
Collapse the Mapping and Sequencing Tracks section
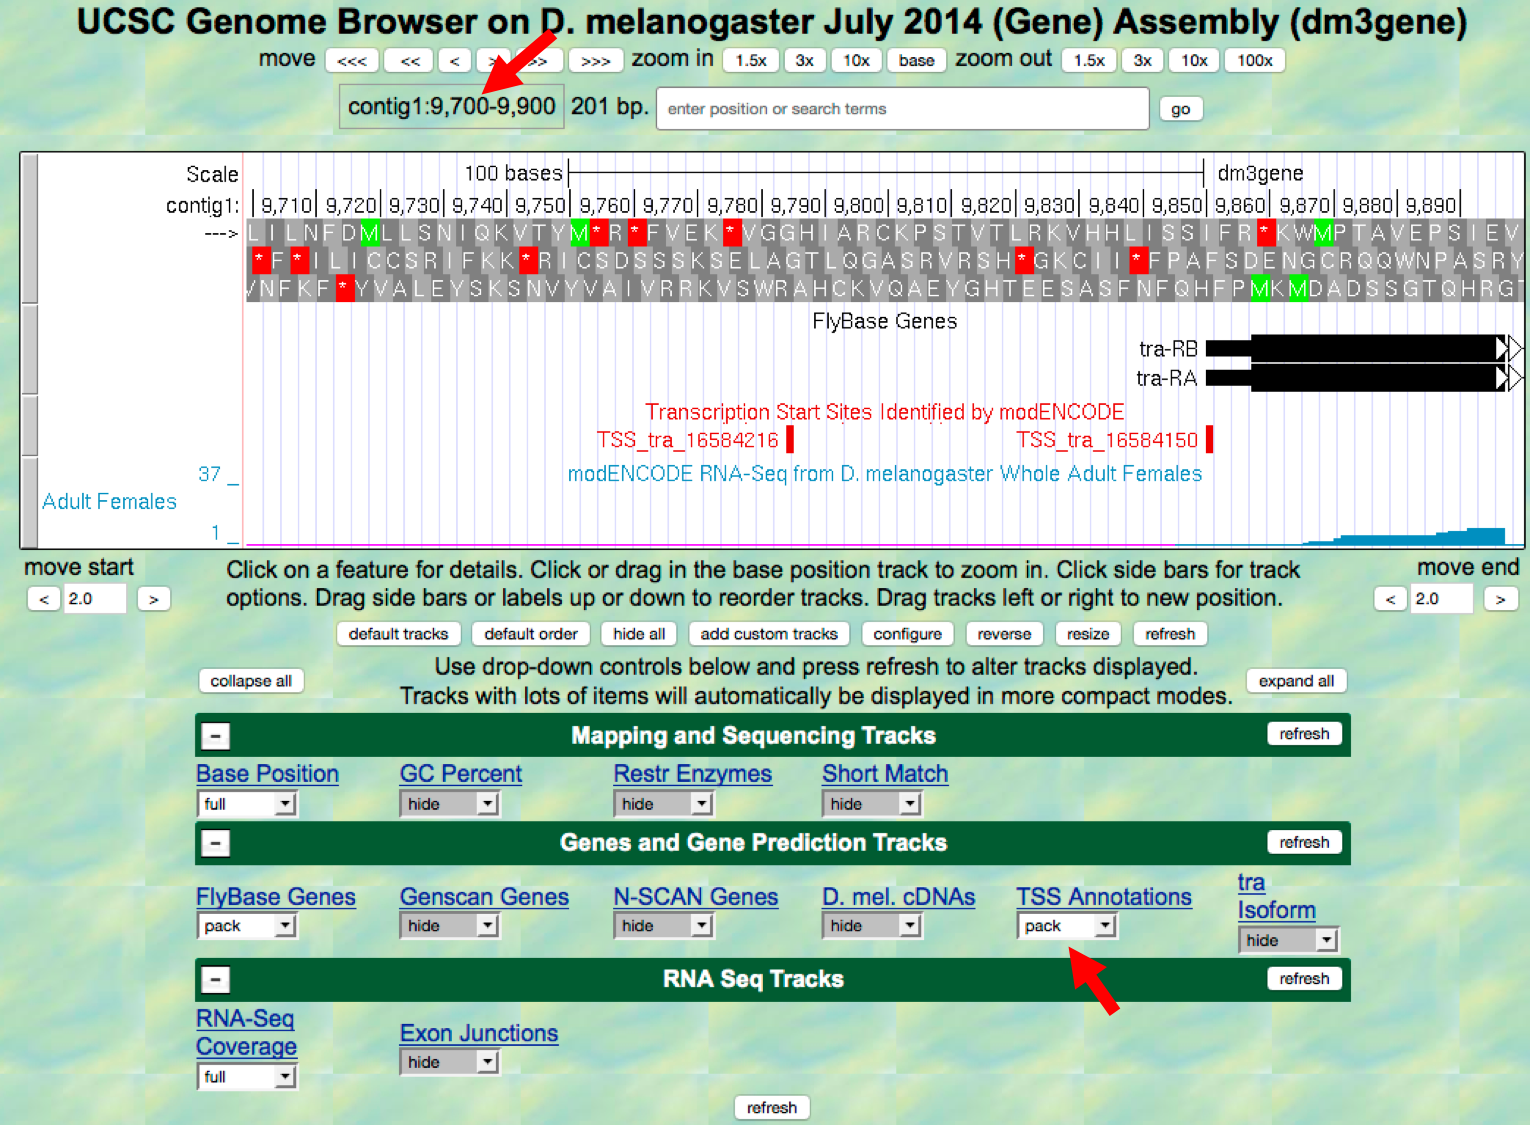(x=215, y=736)
